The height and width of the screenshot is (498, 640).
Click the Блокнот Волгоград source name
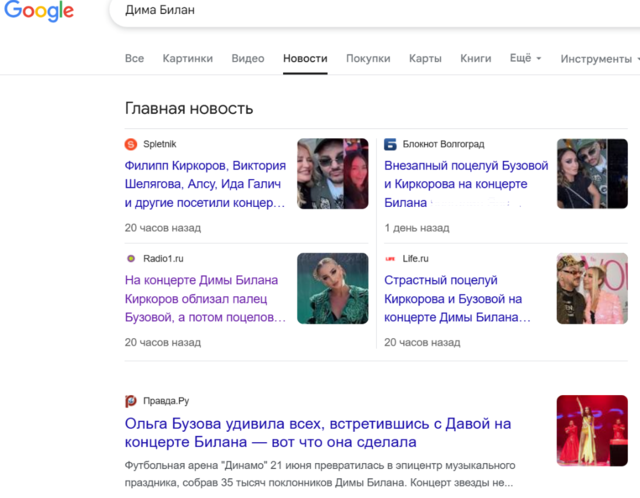(x=443, y=144)
